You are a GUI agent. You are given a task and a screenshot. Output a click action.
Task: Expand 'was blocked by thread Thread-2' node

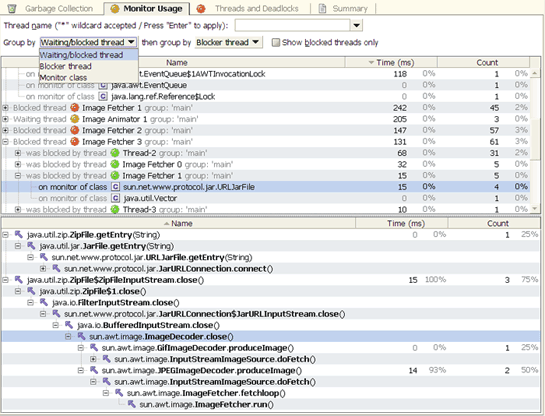[x=18, y=153]
